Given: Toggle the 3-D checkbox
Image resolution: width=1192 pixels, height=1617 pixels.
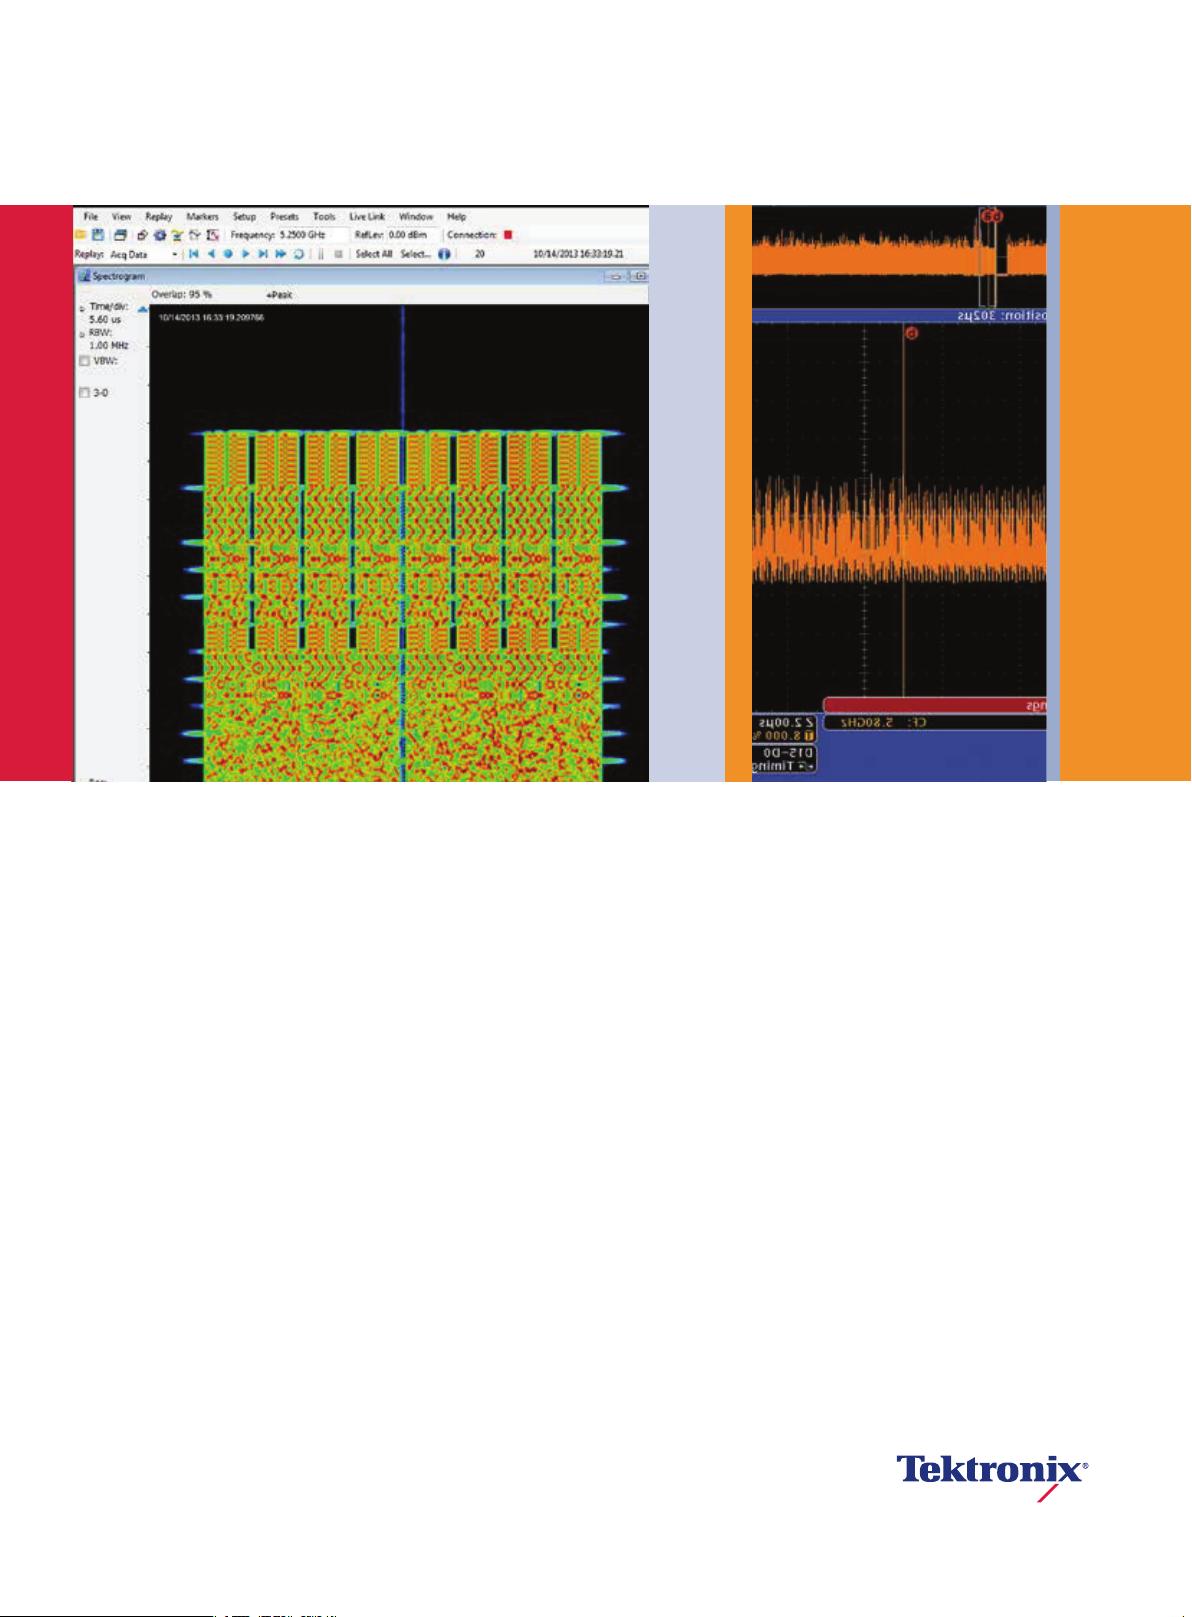Looking at the screenshot, I should point(85,394).
